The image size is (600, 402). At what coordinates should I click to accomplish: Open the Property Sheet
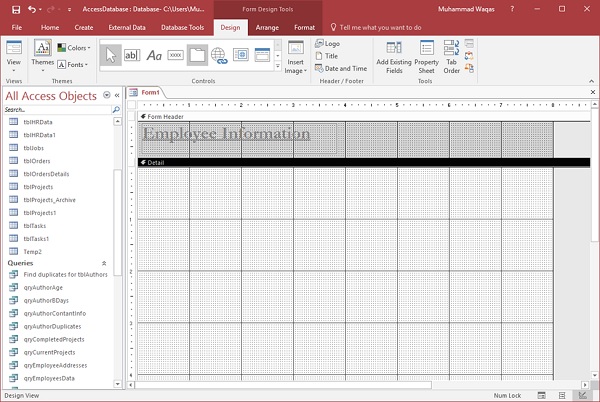(x=427, y=57)
